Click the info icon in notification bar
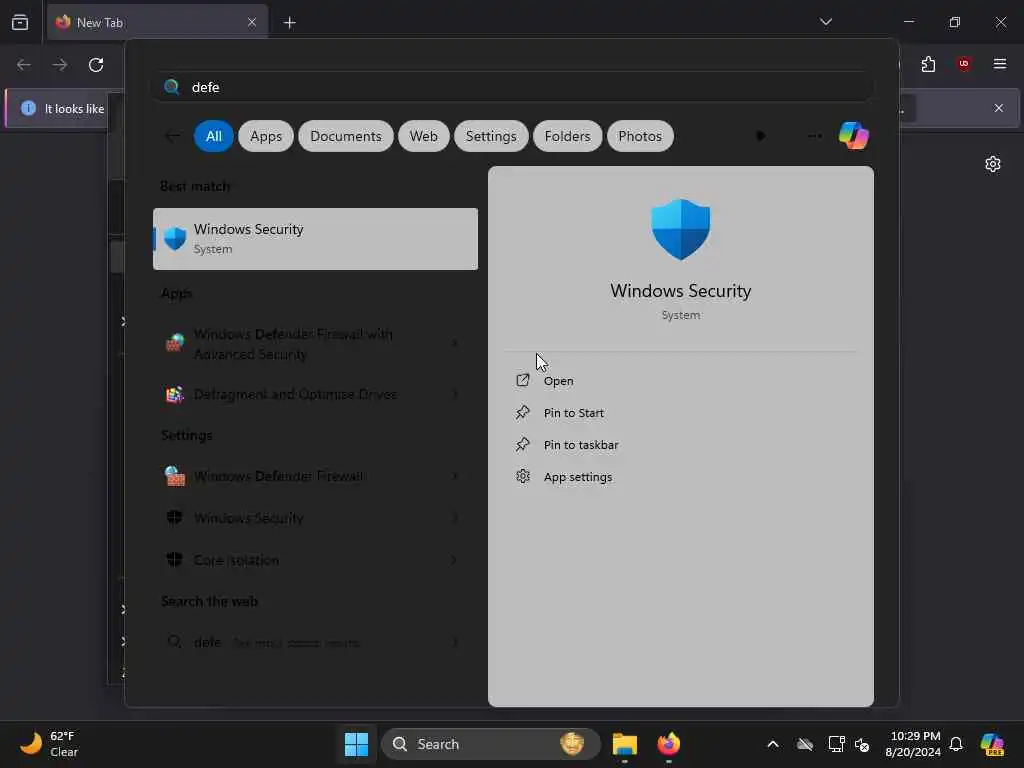 pos(28,108)
